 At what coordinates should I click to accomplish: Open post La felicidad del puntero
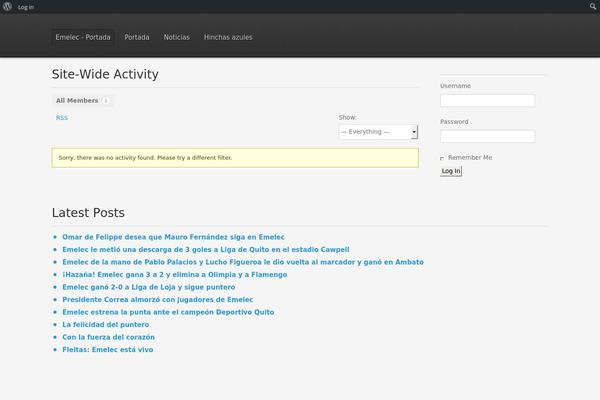[106, 325]
